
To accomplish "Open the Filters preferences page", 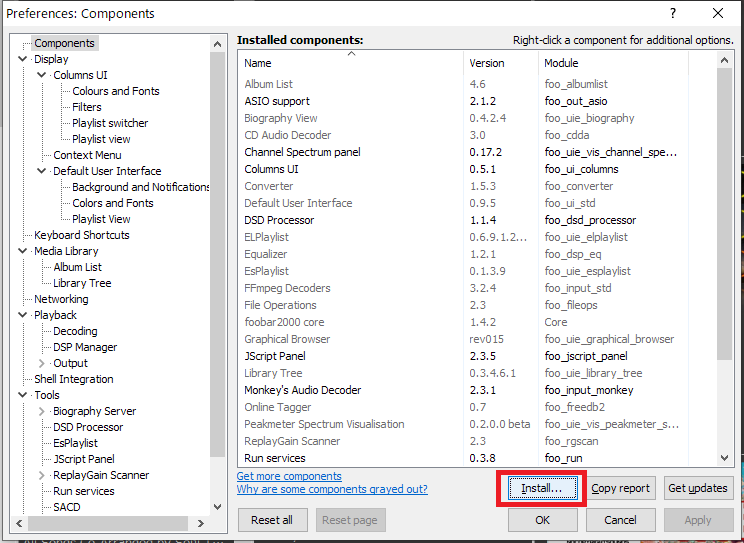I will (87, 107).
